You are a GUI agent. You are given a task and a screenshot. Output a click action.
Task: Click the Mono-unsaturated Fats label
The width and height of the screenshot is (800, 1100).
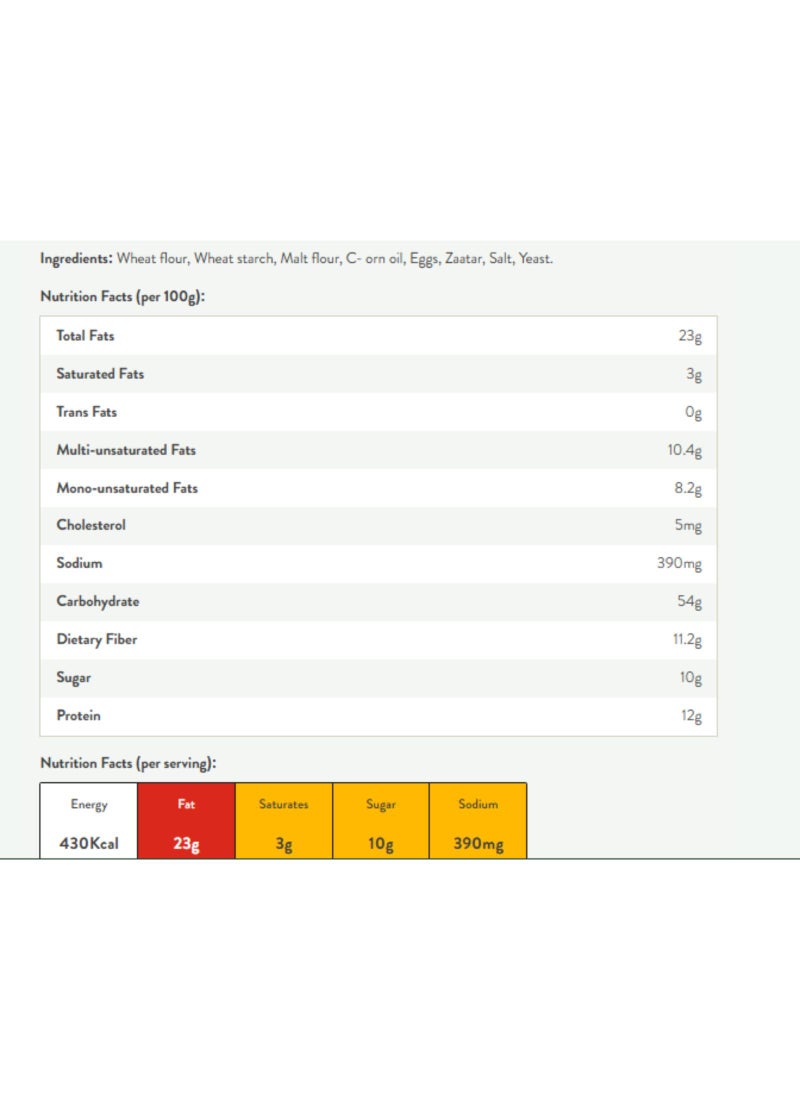tap(127, 488)
